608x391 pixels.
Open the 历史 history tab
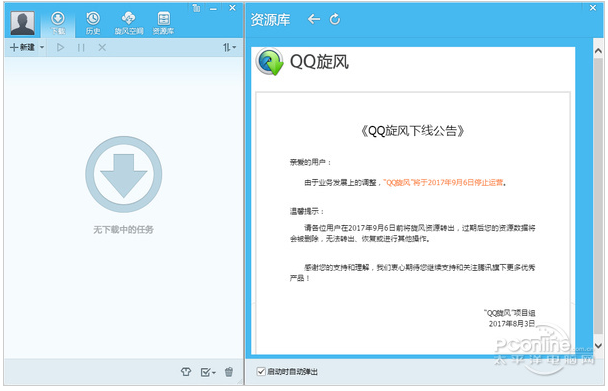93,24
